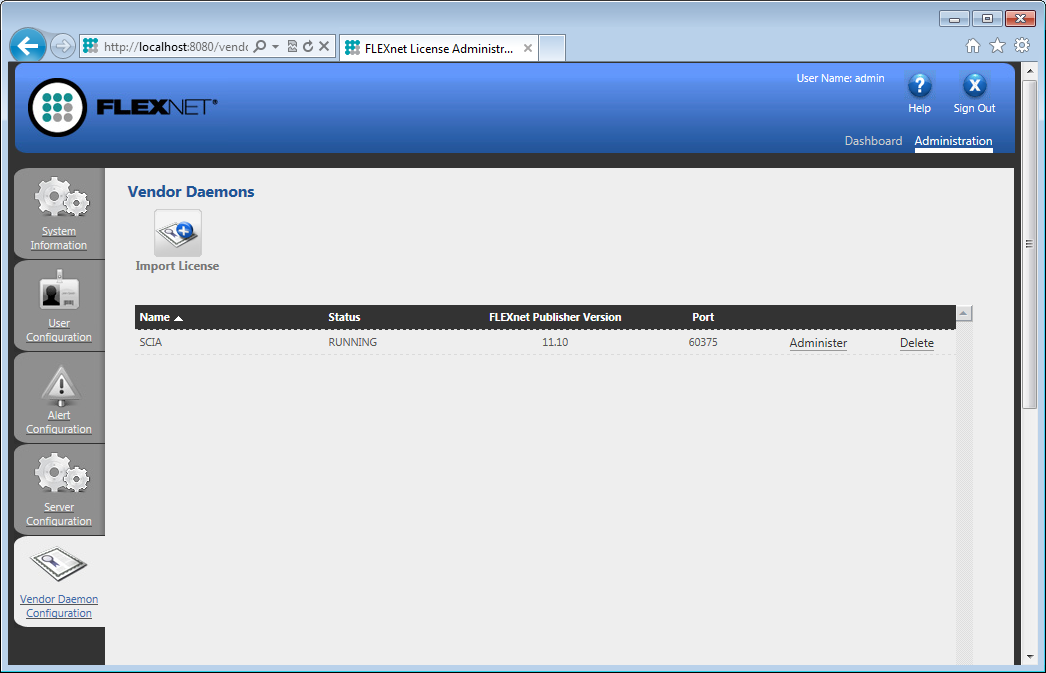Open a new browser tab

coord(552,48)
